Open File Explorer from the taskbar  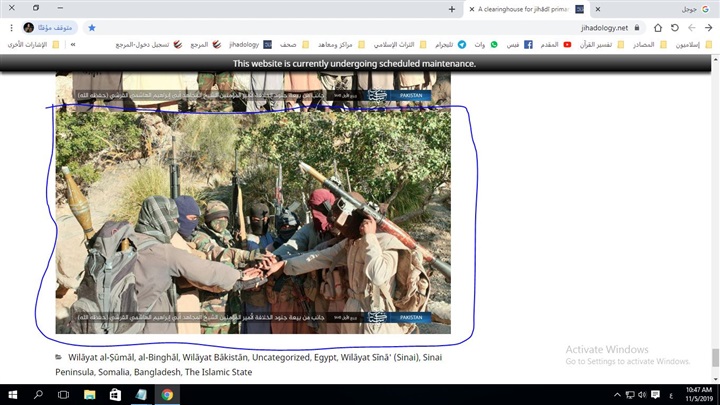pos(88,394)
